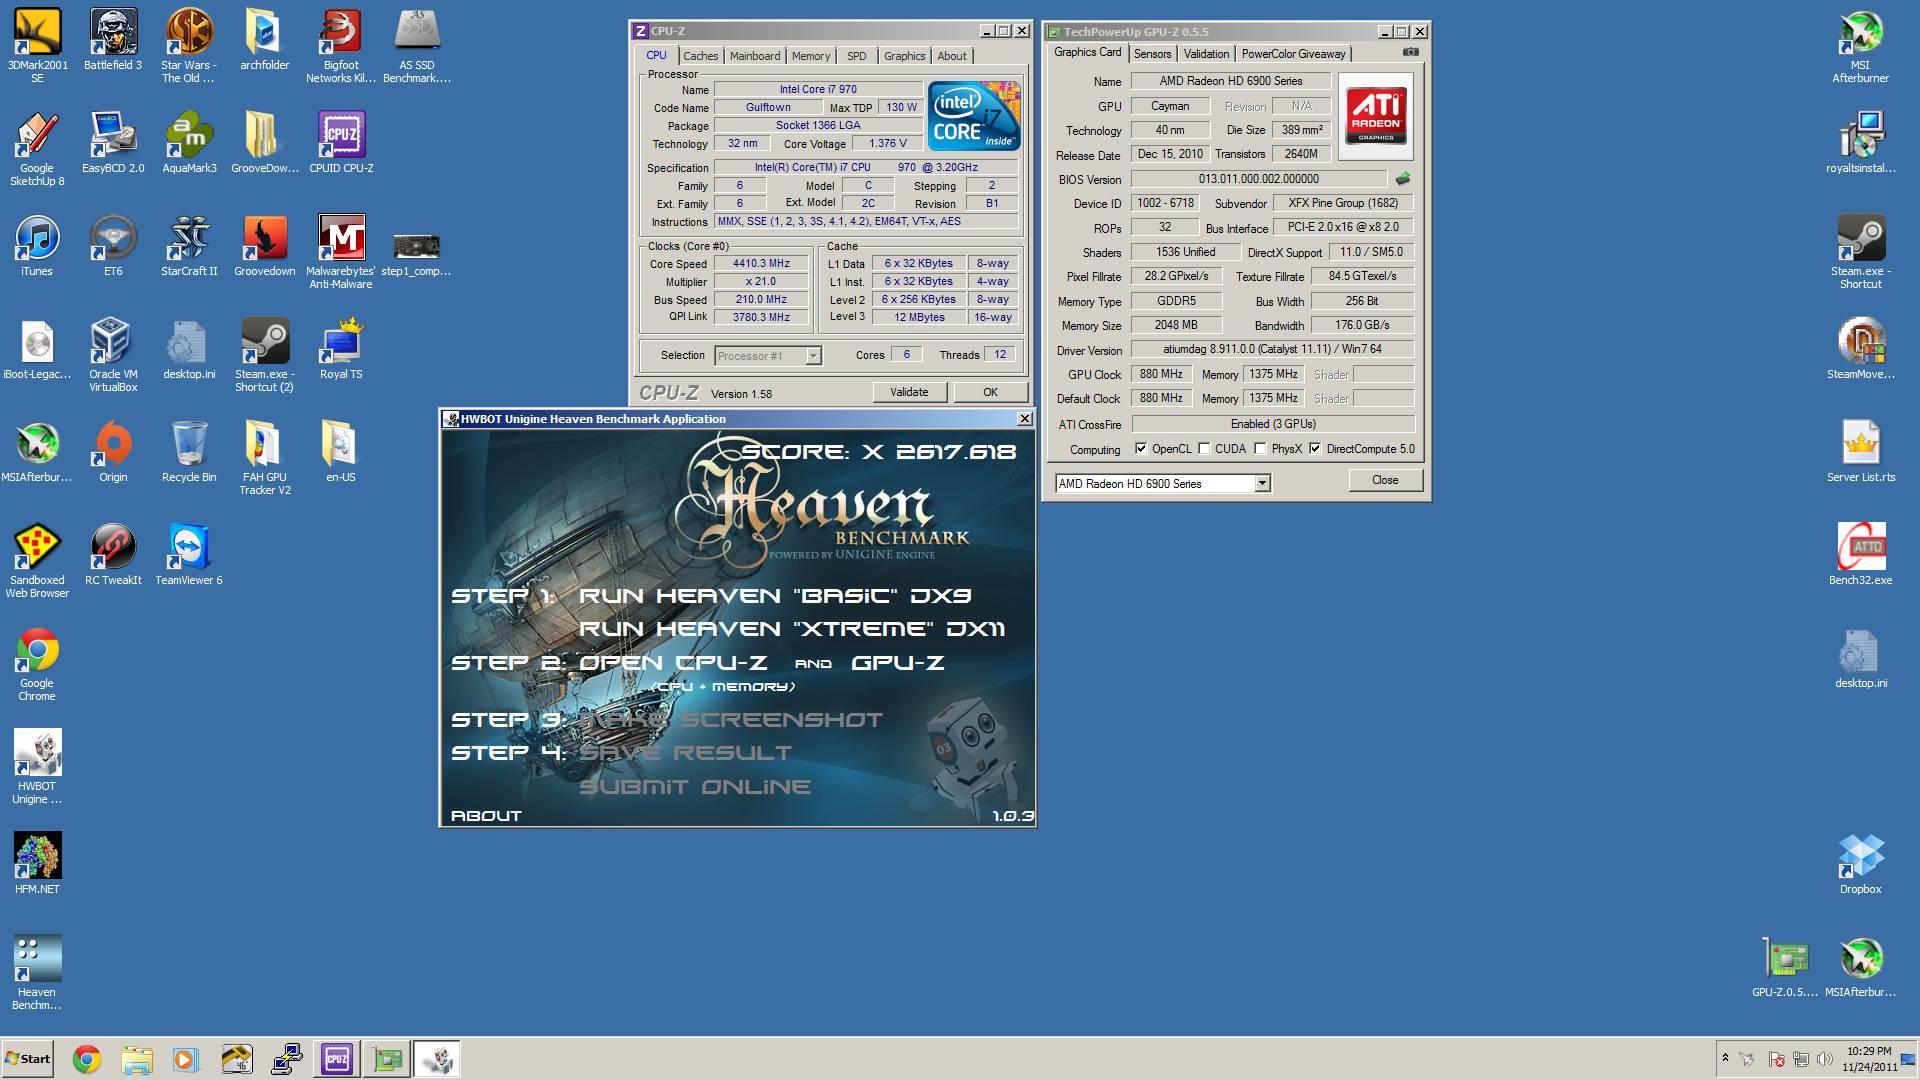Viewport: 1920px width, 1080px height.
Task: Open the FAH GPU Tracker V2 icon
Action: point(264,458)
